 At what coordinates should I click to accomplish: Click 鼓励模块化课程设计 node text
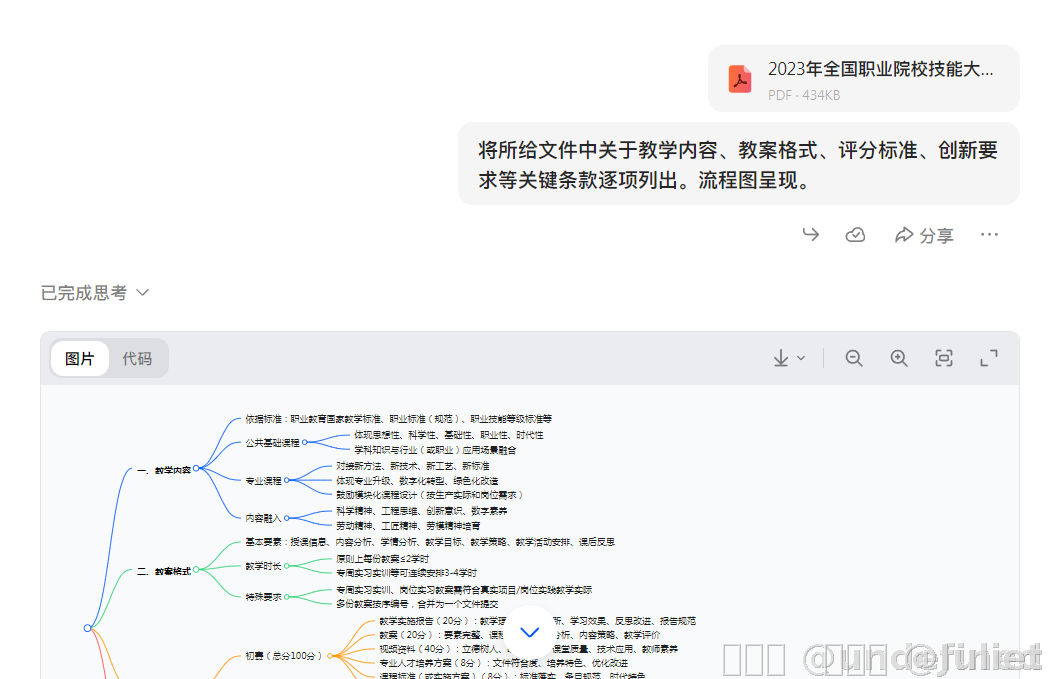pyautogui.click(x=429, y=495)
